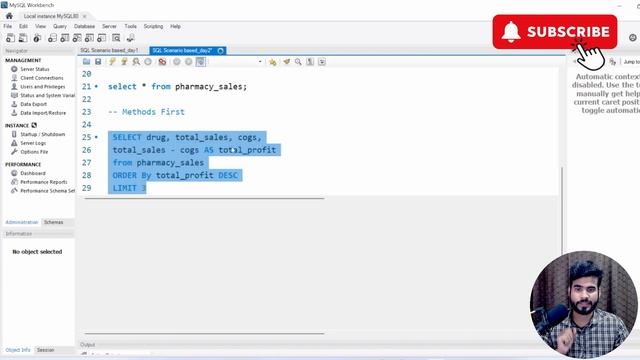Open find panel with magnifier icon
Image resolution: width=640 pixels, height=360 pixels.
click(298, 62)
